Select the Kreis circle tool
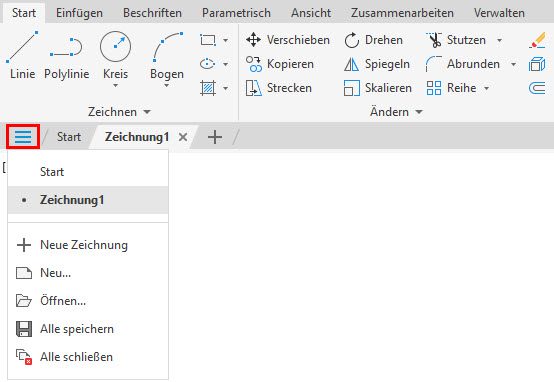 pos(115,55)
